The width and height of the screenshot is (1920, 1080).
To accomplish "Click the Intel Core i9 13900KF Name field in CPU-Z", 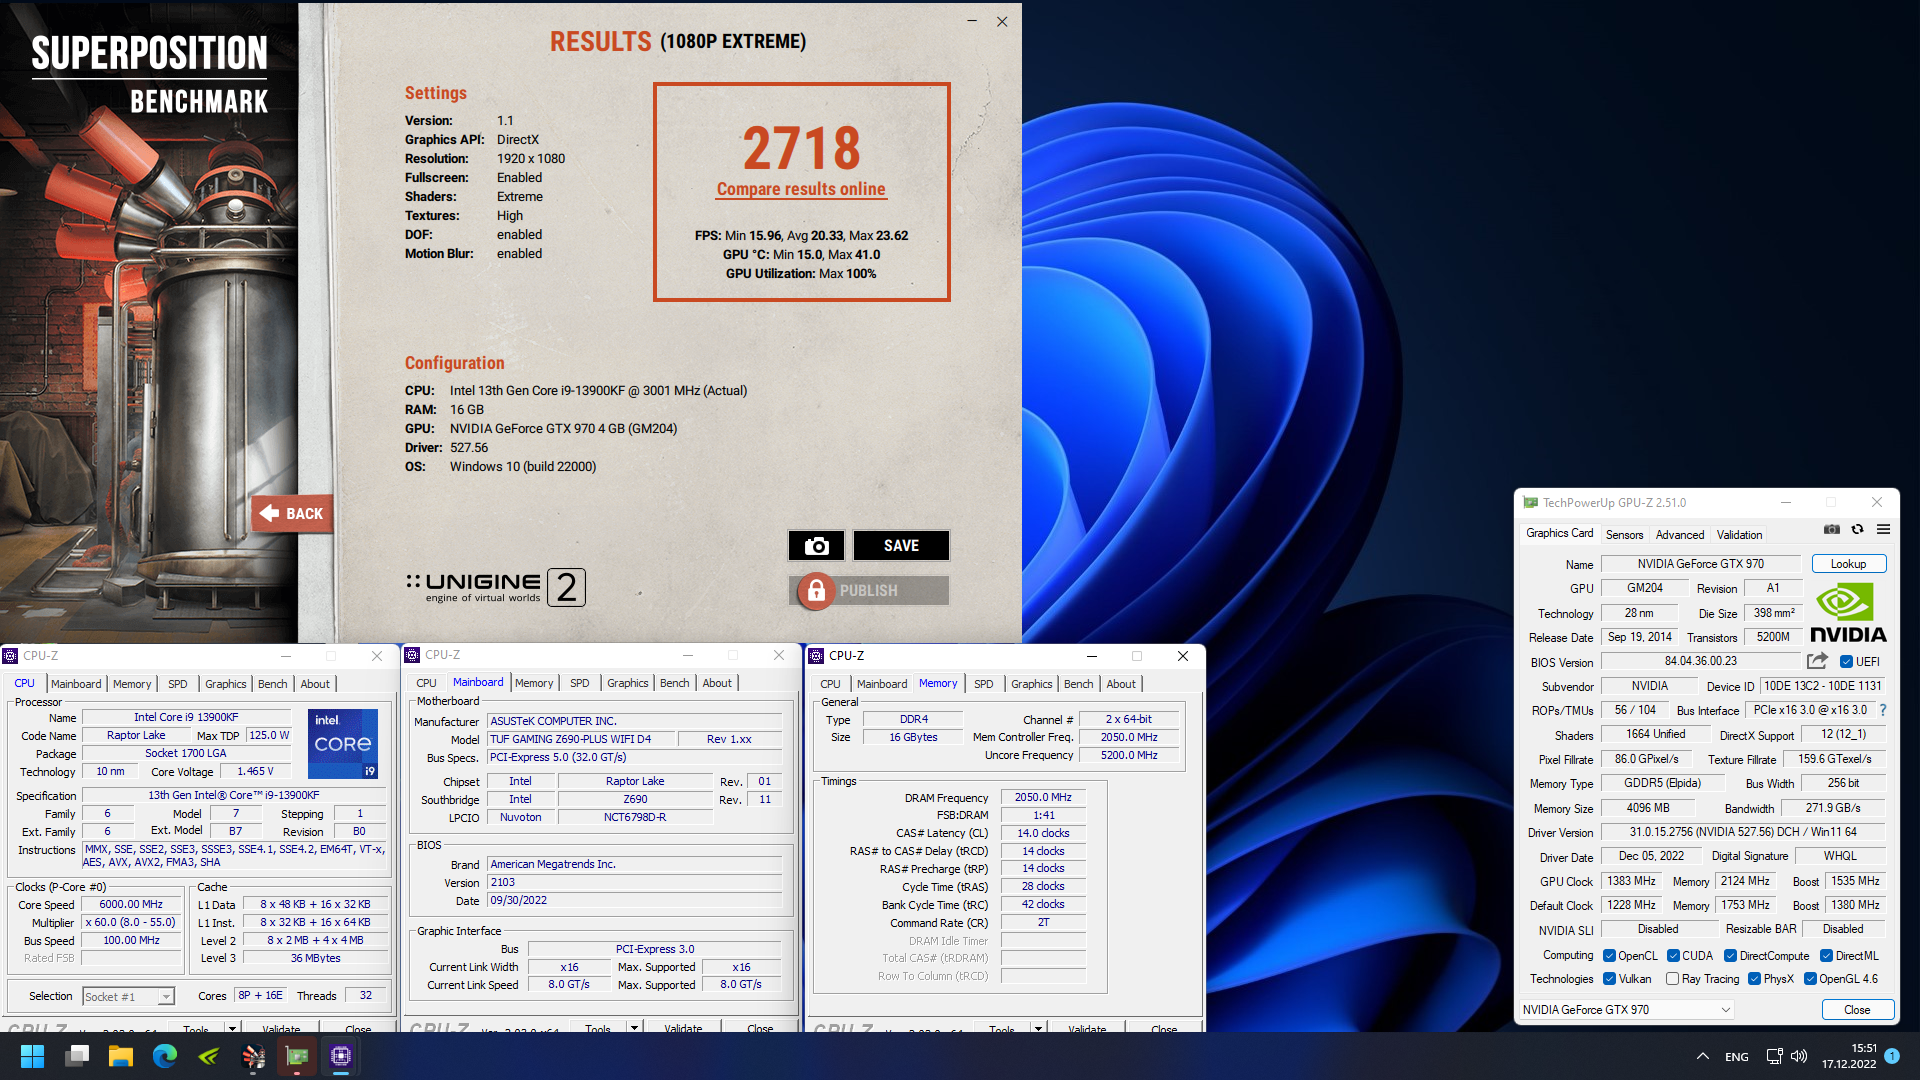I will coord(186,717).
